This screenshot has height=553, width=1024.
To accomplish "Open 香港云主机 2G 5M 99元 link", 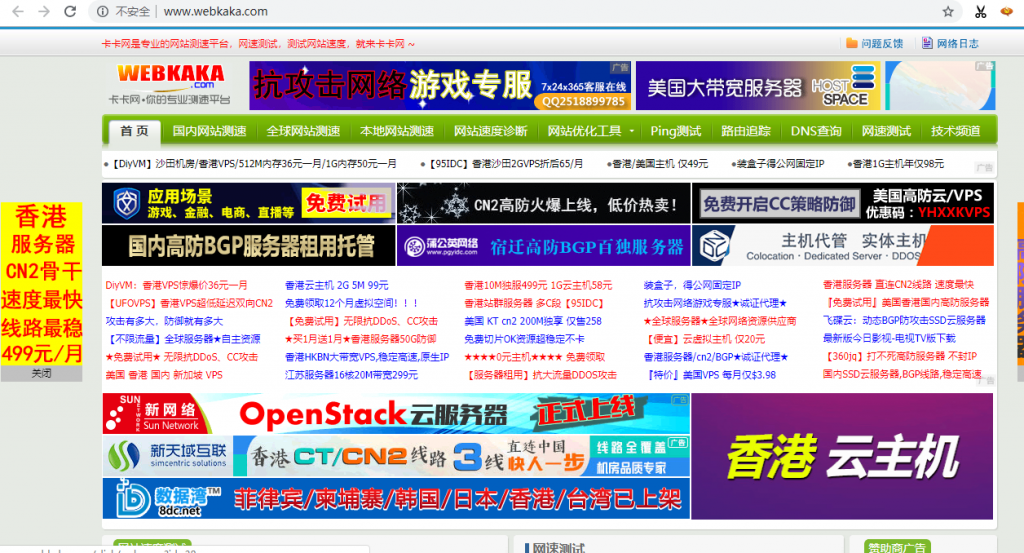I will pos(336,285).
